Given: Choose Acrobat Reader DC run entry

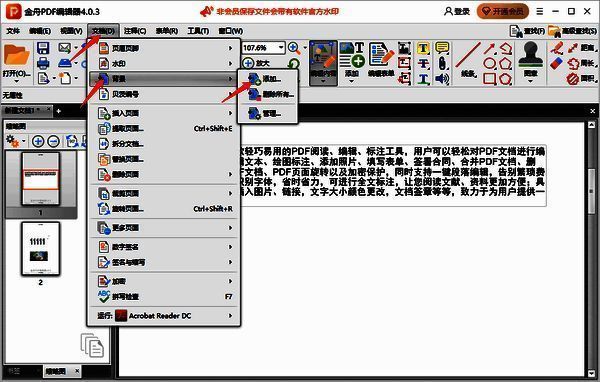Looking at the screenshot, I should click(x=165, y=316).
